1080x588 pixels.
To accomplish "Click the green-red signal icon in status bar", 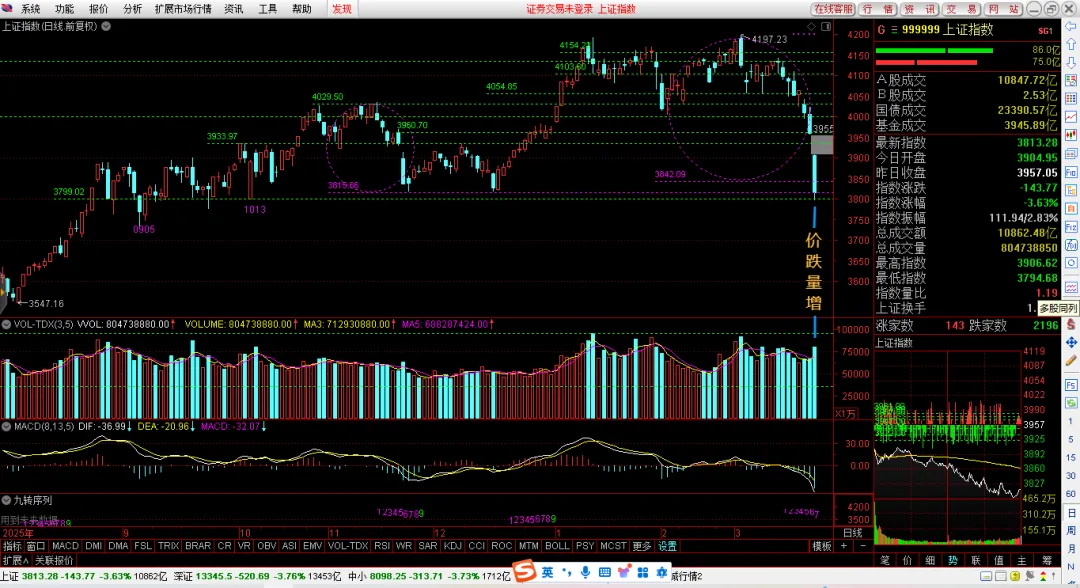I will (x=1044, y=576).
